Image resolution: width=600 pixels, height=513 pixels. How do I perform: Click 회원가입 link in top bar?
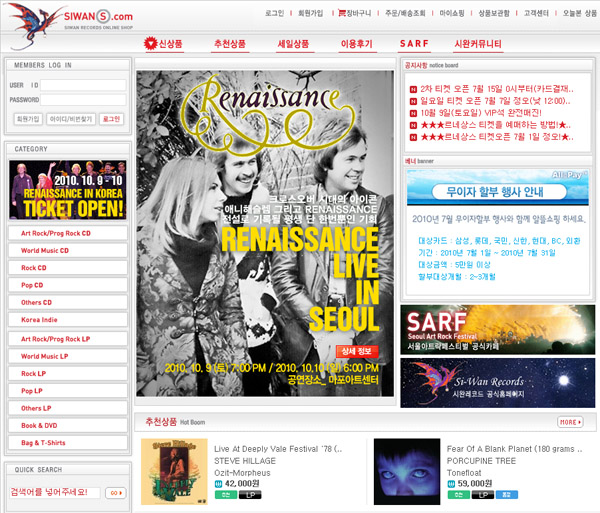(x=310, y=13)
